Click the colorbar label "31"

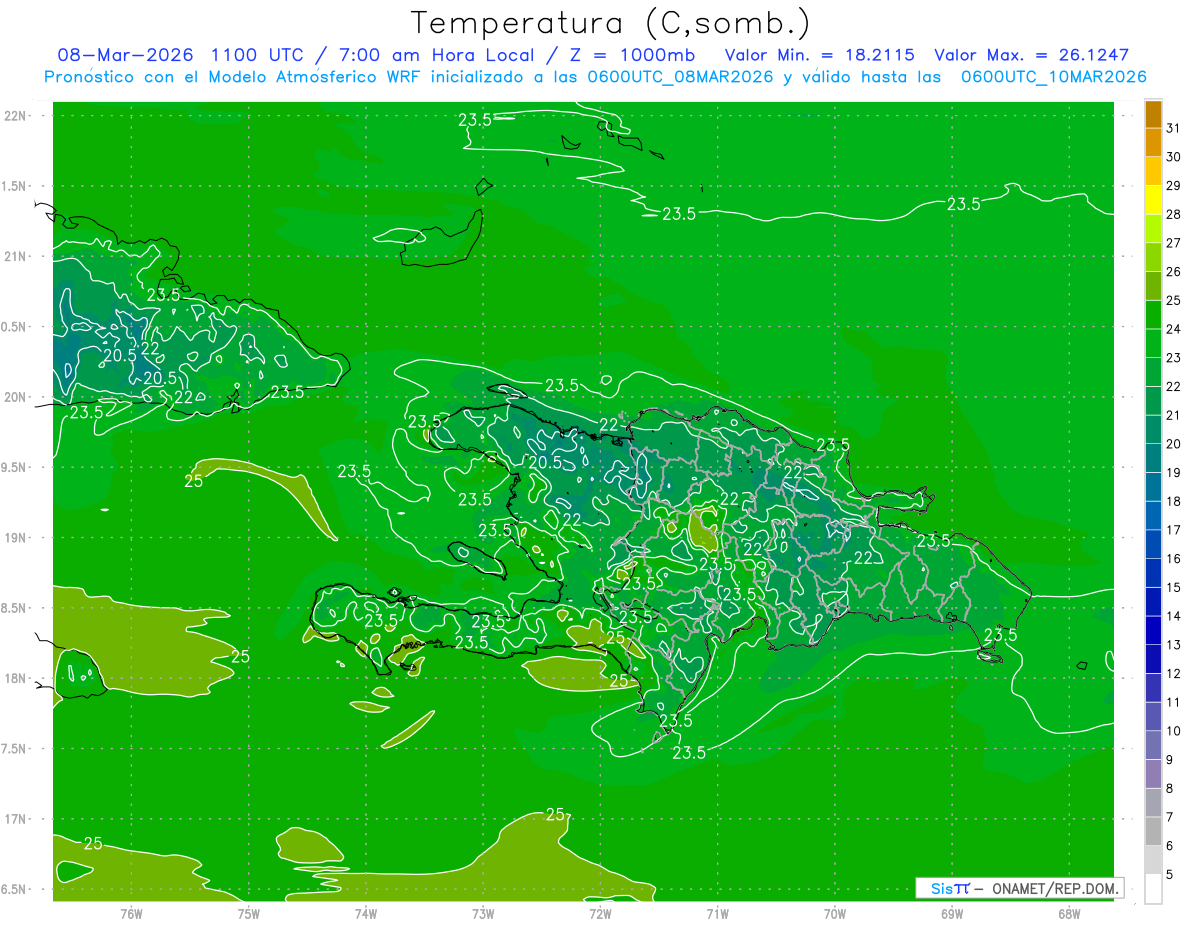coord(1173,128)
